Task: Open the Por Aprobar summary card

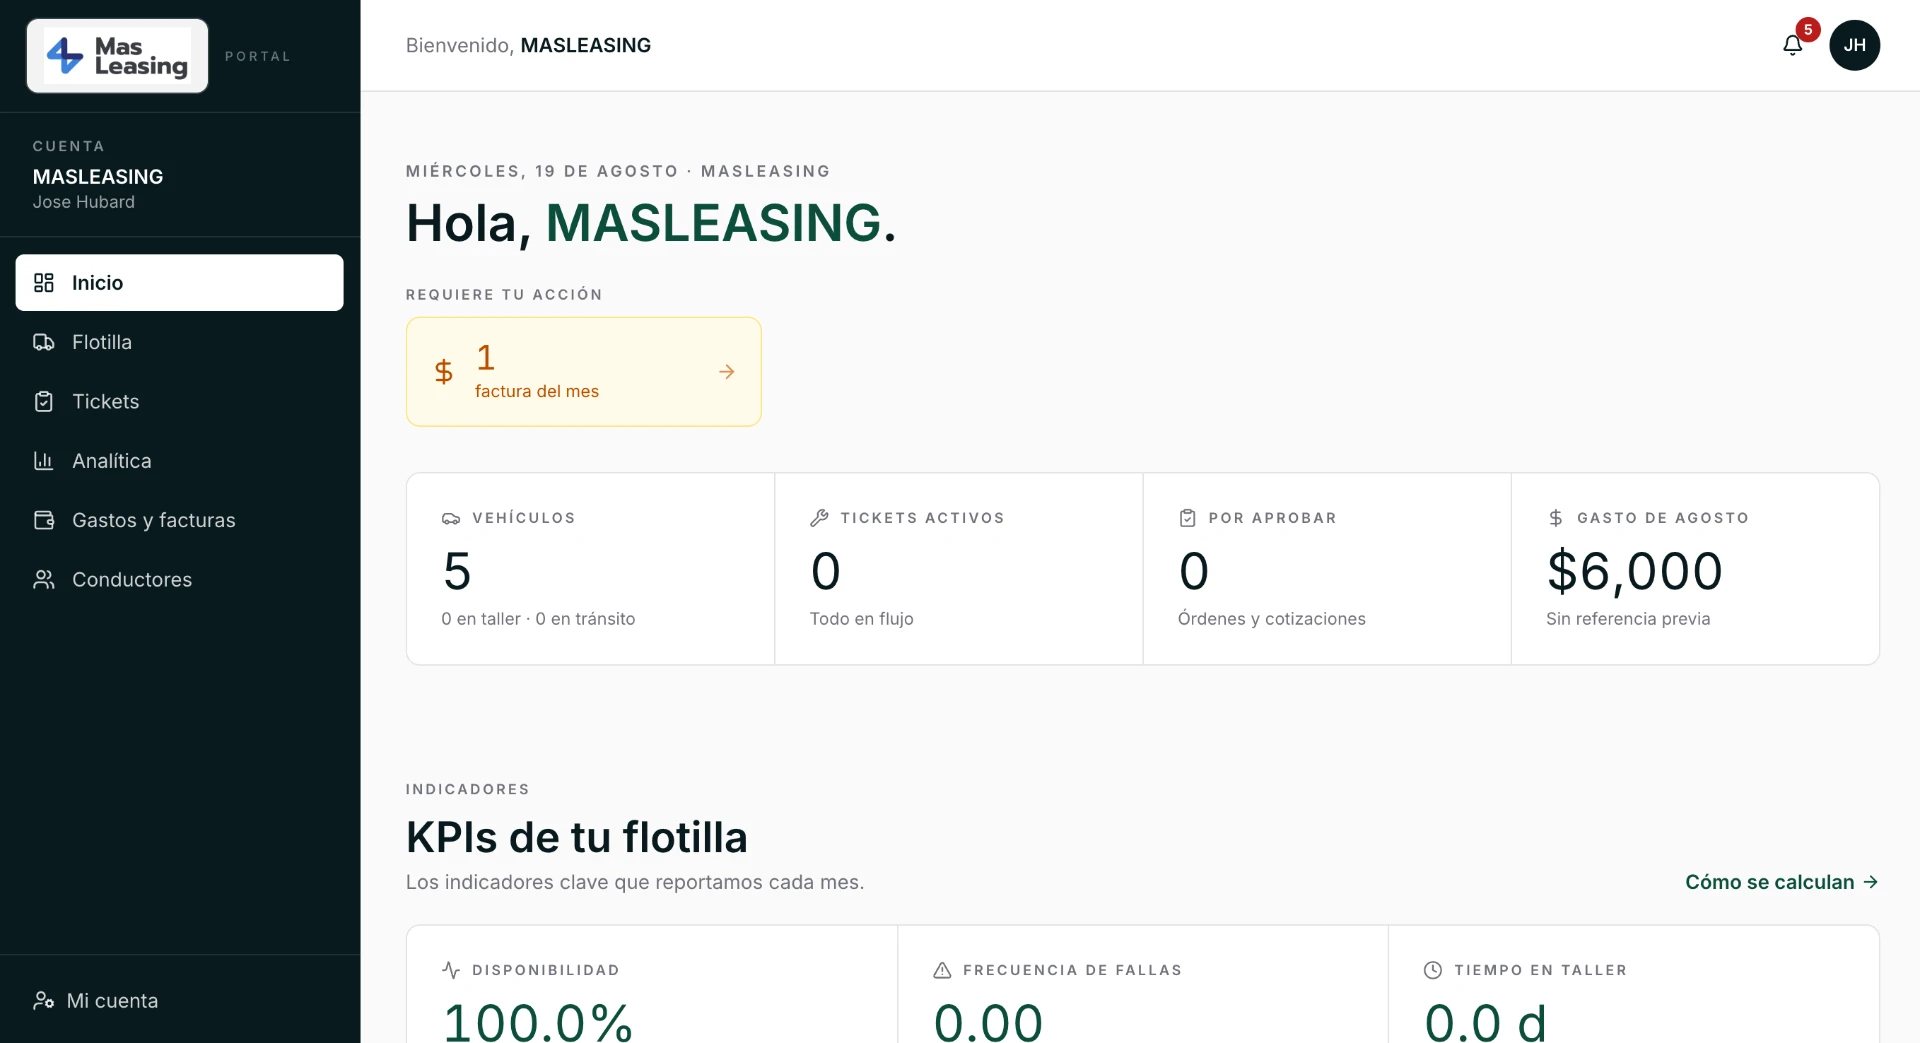Action: coord(1326,569)
